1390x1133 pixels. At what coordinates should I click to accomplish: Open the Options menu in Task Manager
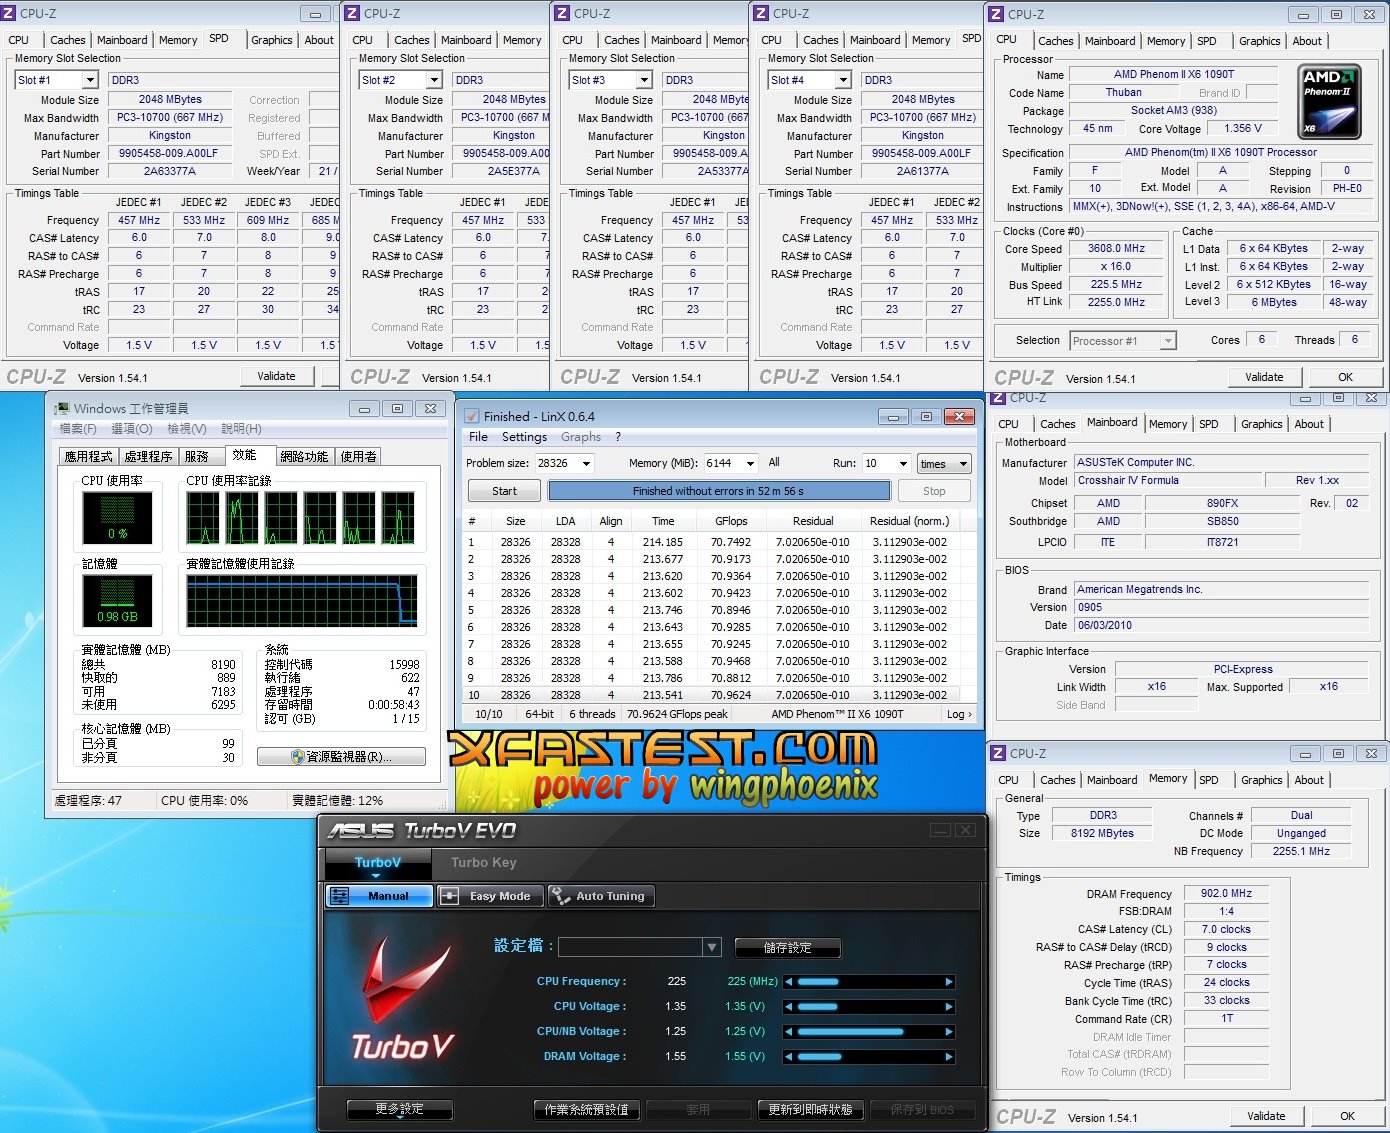tap(132, 429)
